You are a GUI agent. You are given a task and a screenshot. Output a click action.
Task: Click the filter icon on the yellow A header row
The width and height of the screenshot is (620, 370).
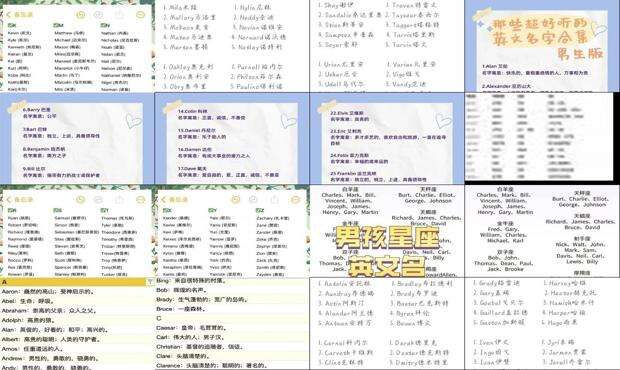pos(150,282)
